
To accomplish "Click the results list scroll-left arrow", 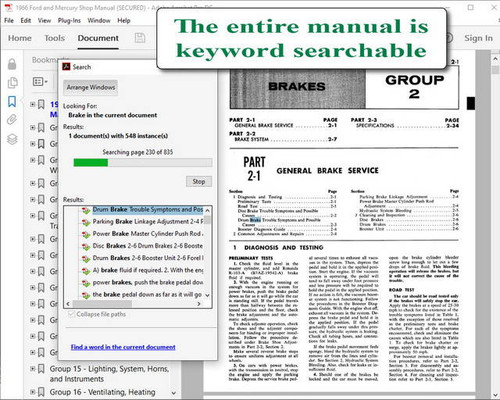I will click(x=68, y=304).
